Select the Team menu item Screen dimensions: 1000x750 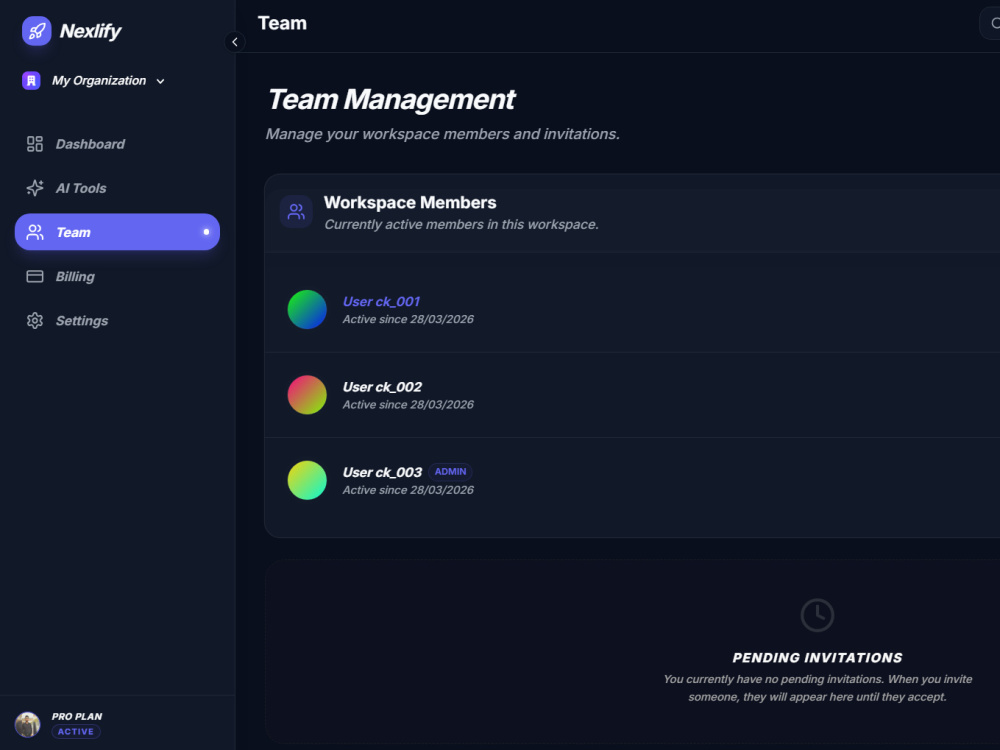[117, 232]
